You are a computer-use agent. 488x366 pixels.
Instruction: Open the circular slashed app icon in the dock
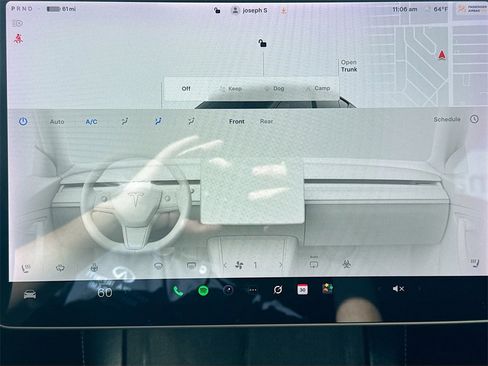(278, 290)
